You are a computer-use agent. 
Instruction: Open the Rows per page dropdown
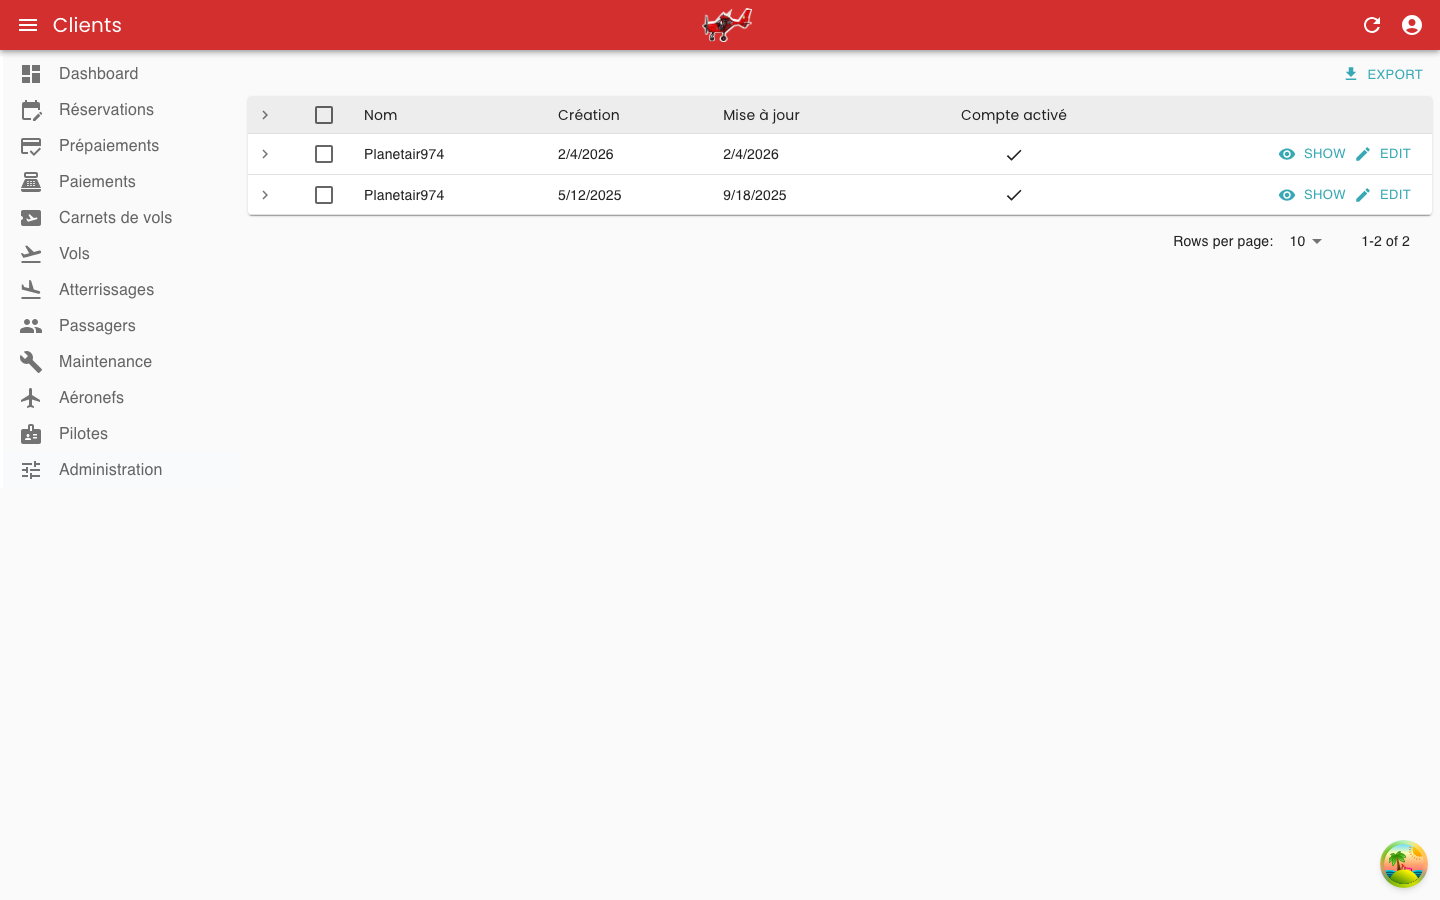1305,241
